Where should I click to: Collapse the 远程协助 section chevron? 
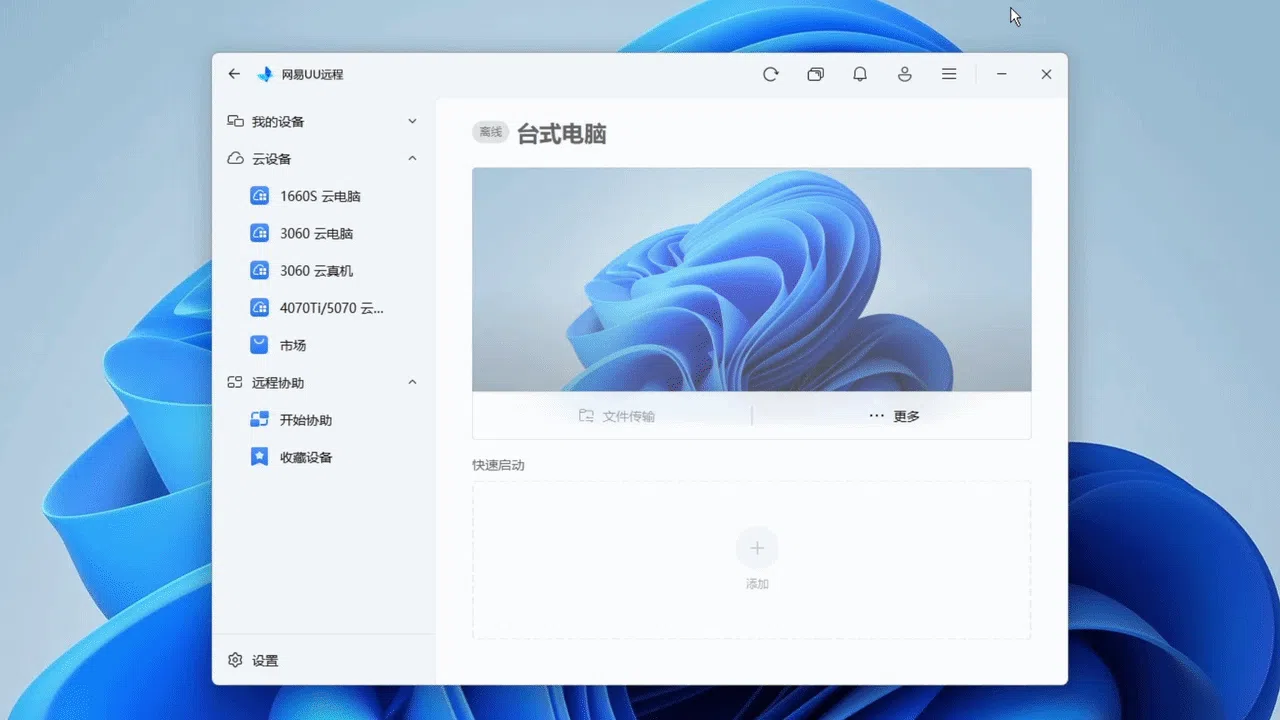[412, 382]
